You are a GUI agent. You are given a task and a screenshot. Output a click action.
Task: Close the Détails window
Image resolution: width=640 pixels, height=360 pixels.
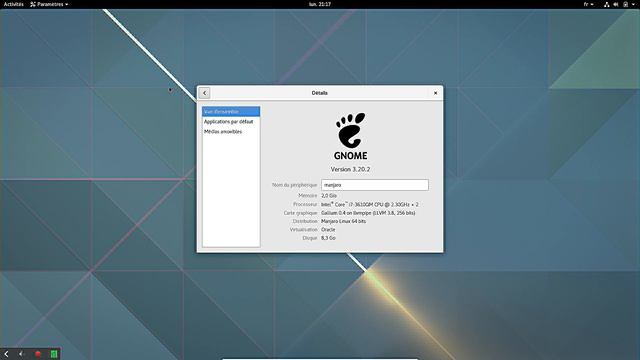click(436, 93)
